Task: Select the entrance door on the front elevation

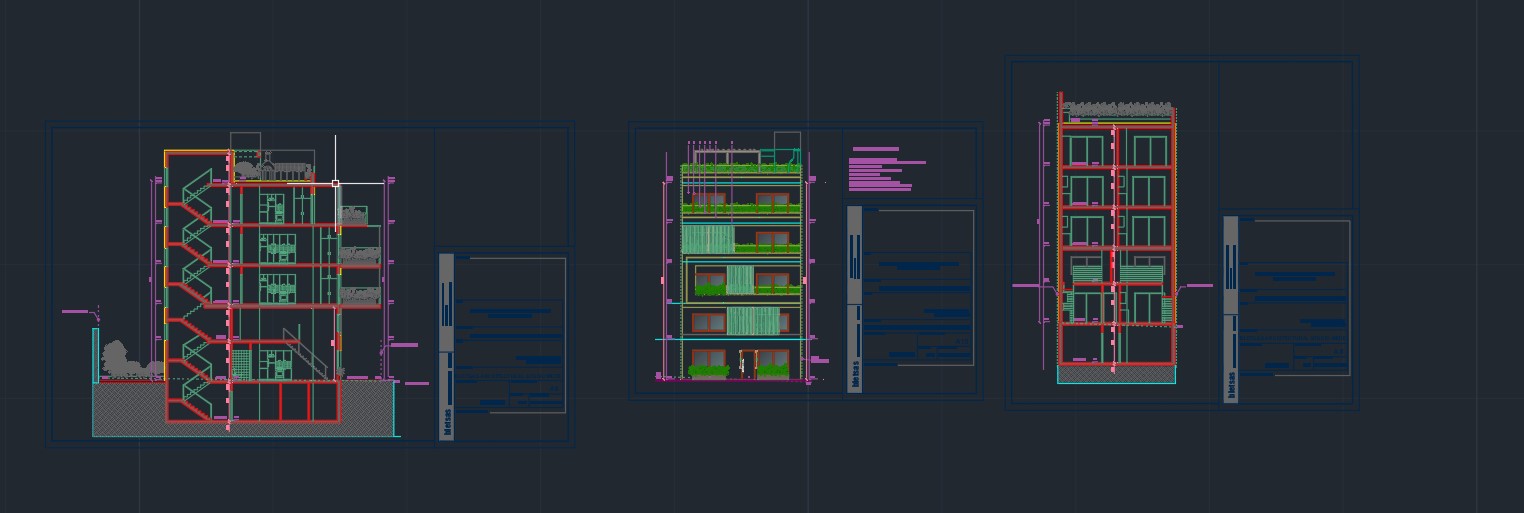Action: pos(747,364)
